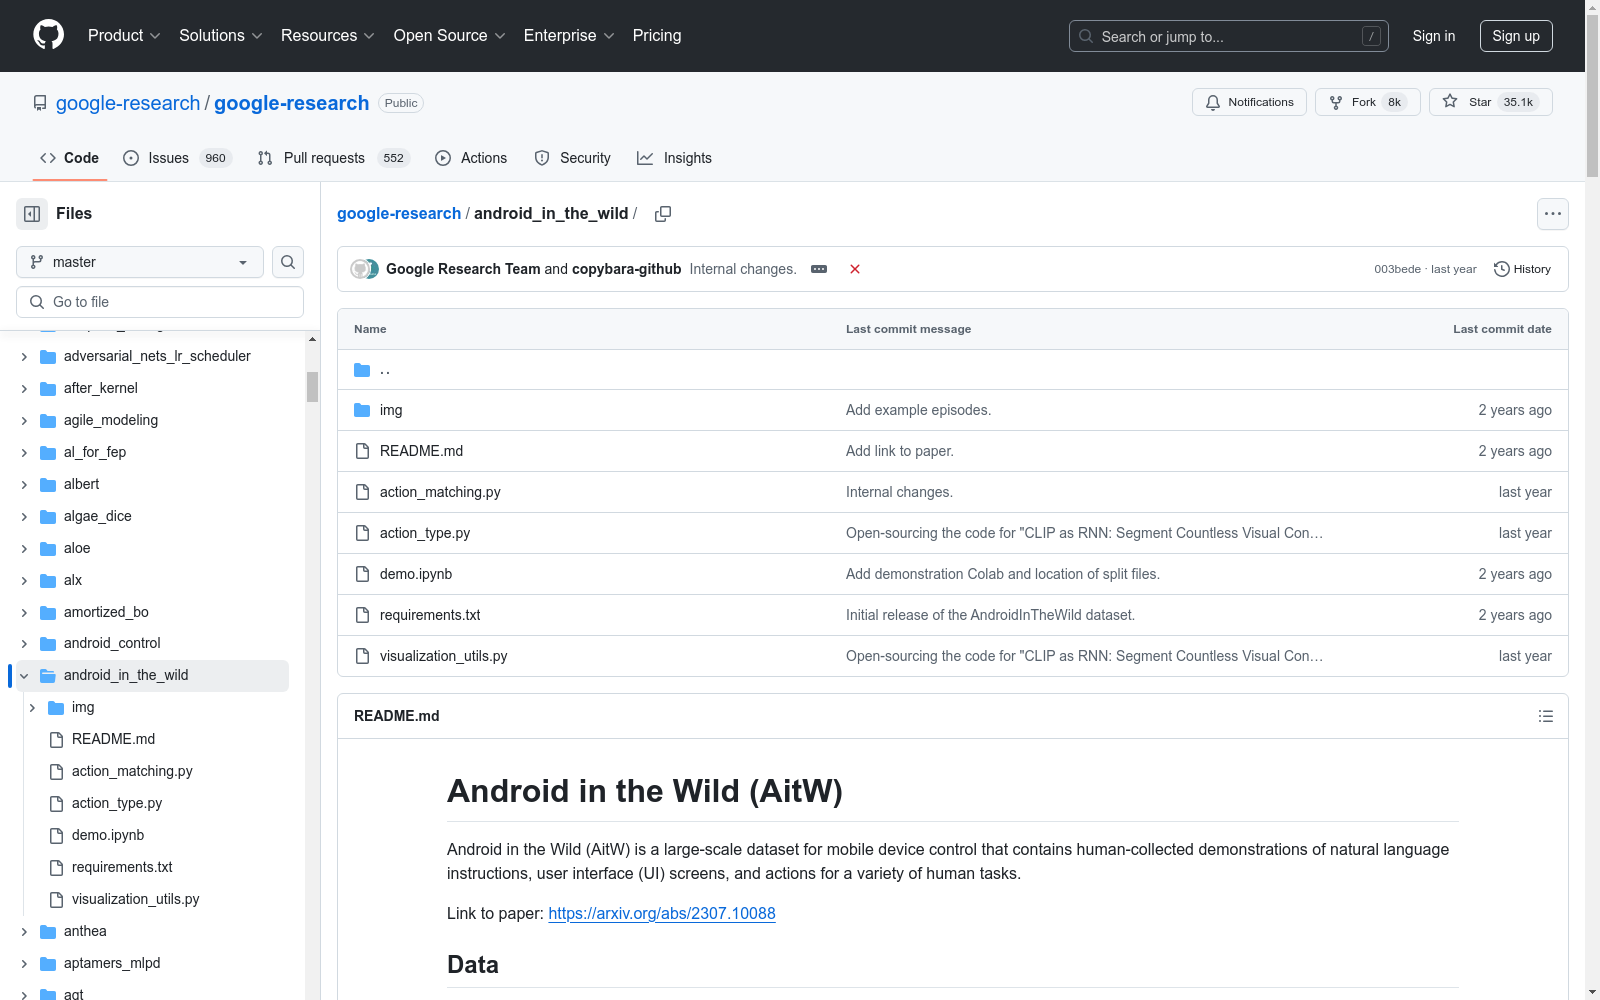This screenshot has width=1600, height=1000.
Task: Open the google-research owner link
Action: [x=128, y=103]
